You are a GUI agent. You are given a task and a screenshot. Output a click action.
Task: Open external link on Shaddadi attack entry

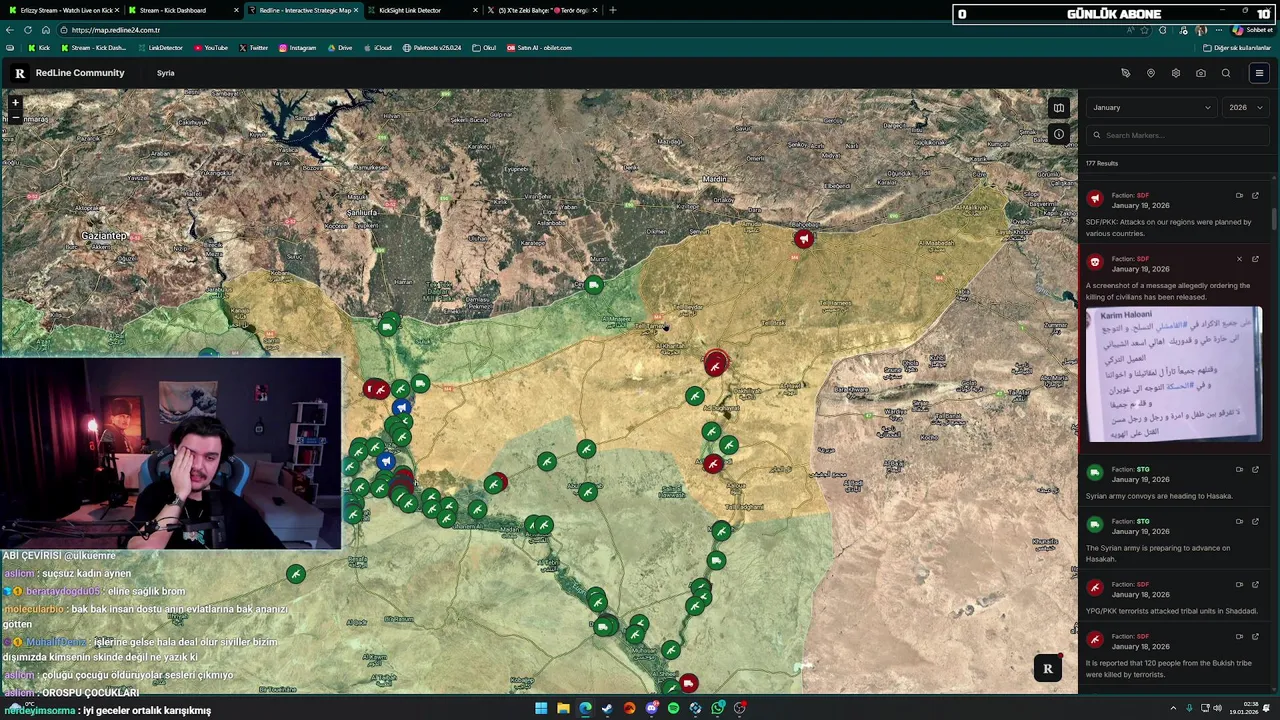1255,584
